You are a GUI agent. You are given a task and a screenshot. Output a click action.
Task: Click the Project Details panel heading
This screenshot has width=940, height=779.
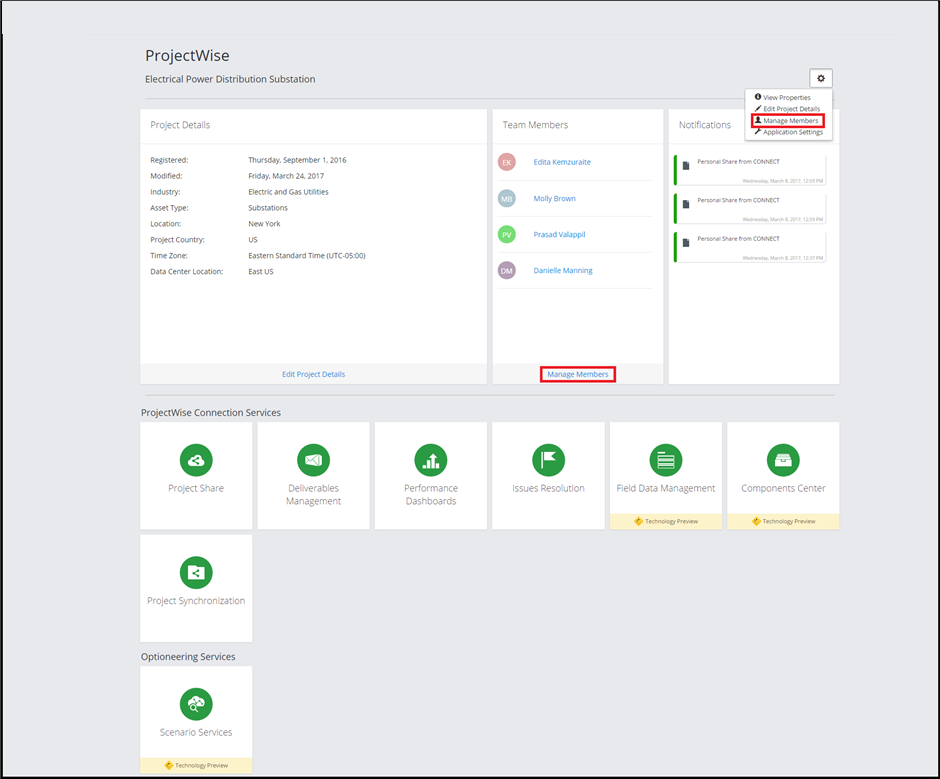coord(180,125)
